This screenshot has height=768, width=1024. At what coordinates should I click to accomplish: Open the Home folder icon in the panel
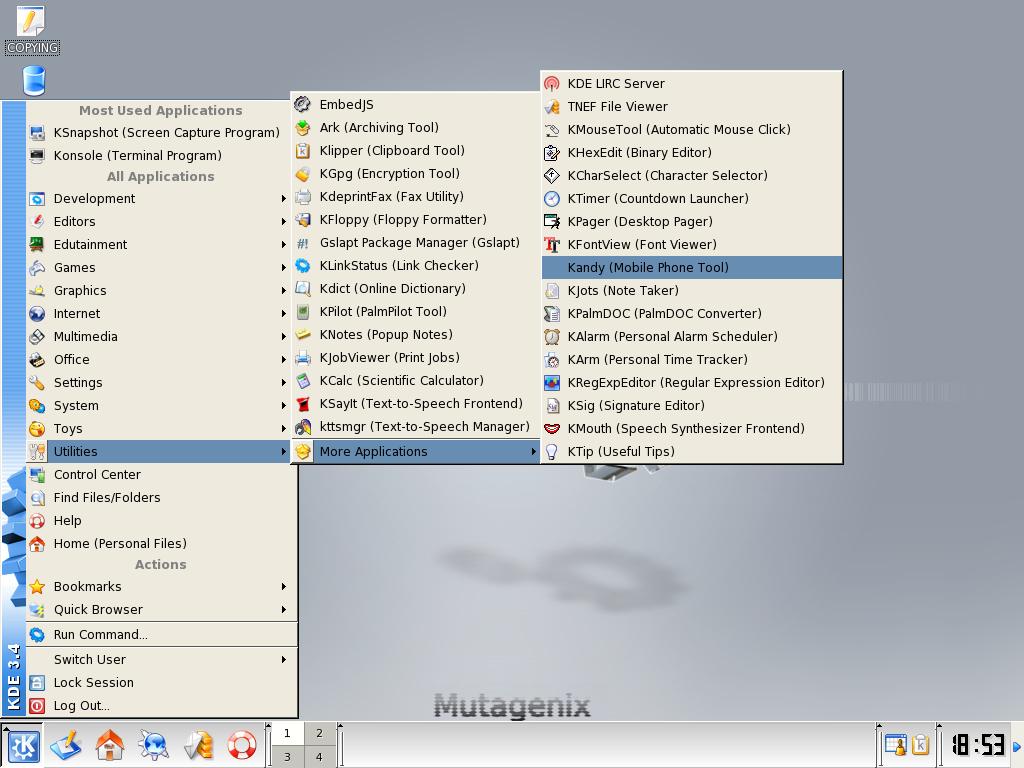coord(110,745)
